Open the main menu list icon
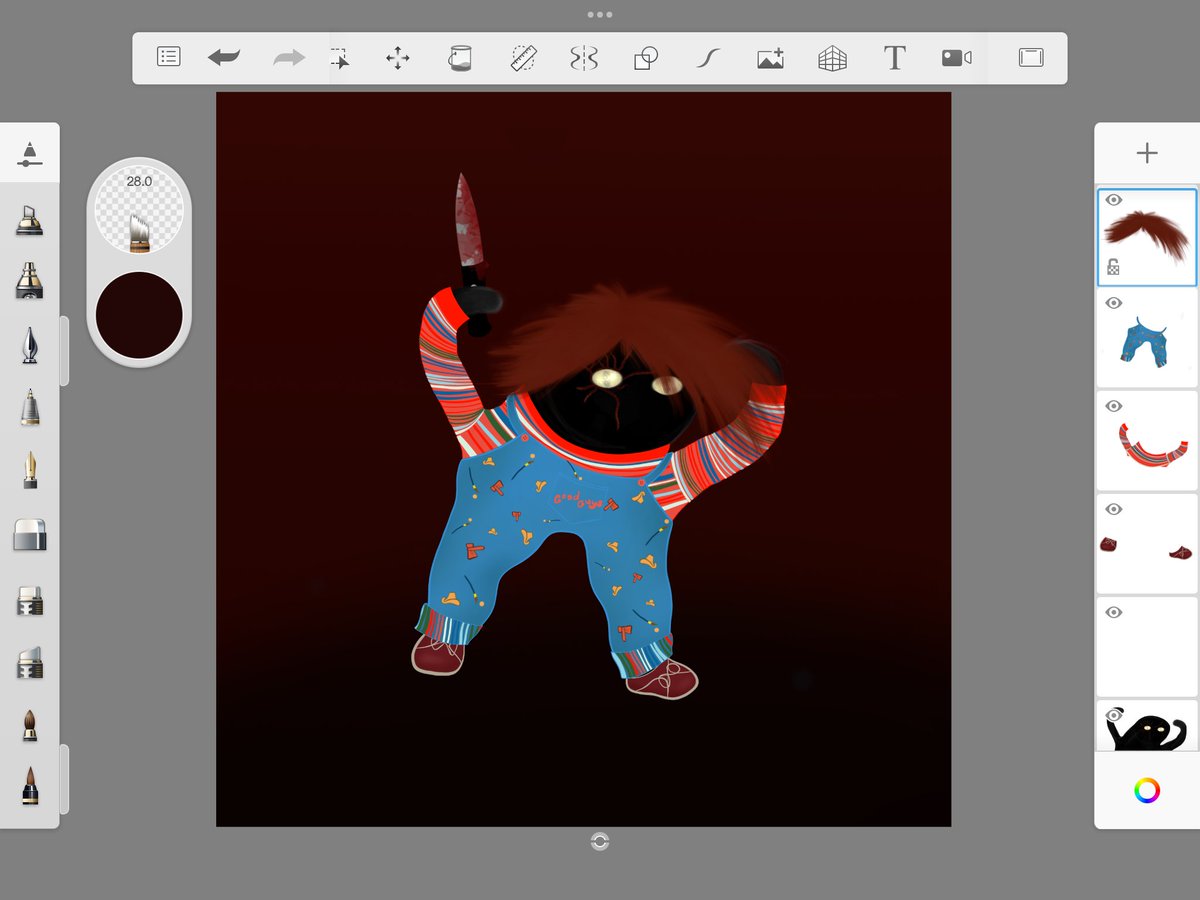This screenshot has width=1200, height=900. (169, 57)
